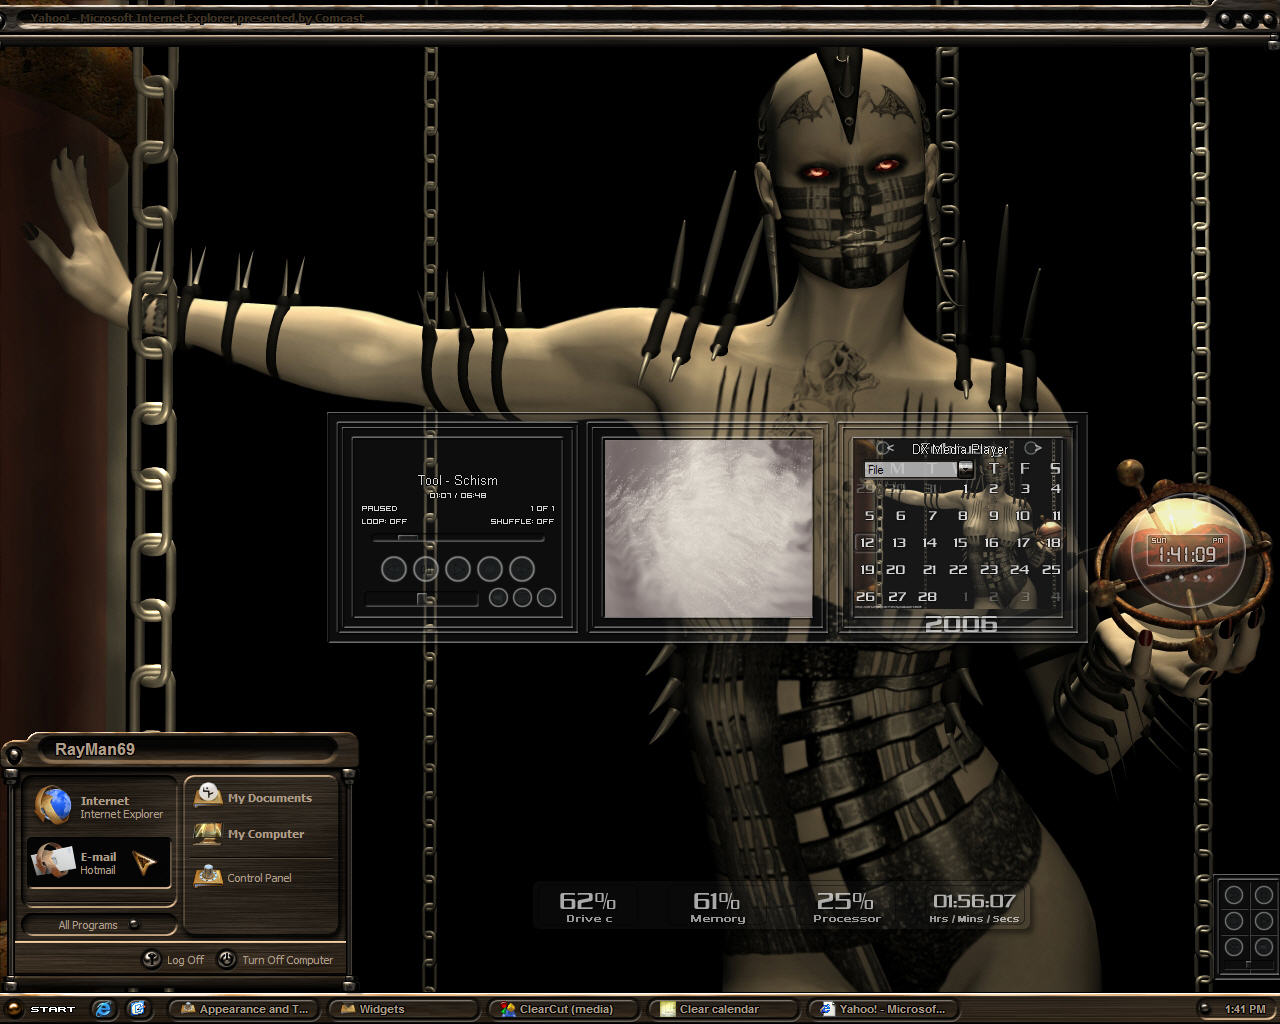Image resolution: width=1280 pixels, height=1024 pixels.
Task: Click the song position slider
Action: click(458, 538)
